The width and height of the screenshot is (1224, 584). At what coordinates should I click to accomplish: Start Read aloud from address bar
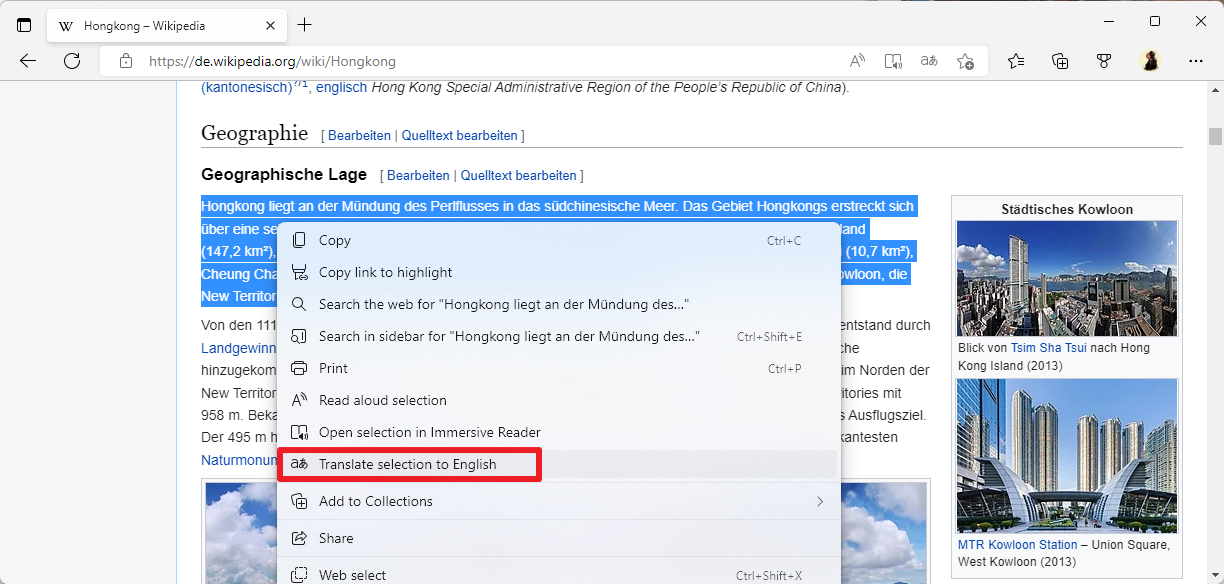point(857,61)
